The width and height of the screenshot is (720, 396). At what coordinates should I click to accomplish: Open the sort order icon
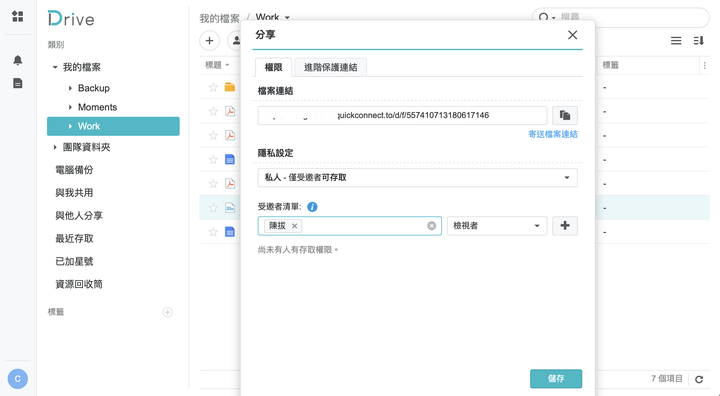pos(698,41)
